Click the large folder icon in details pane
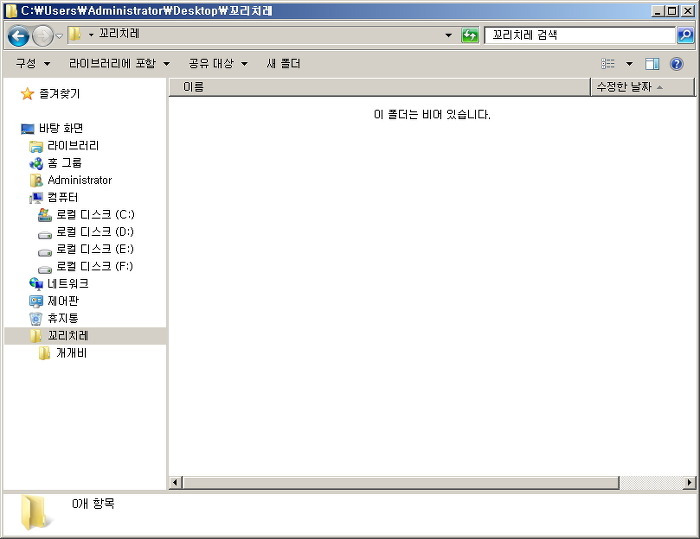The image size is (700, 539). click(35, 512)
